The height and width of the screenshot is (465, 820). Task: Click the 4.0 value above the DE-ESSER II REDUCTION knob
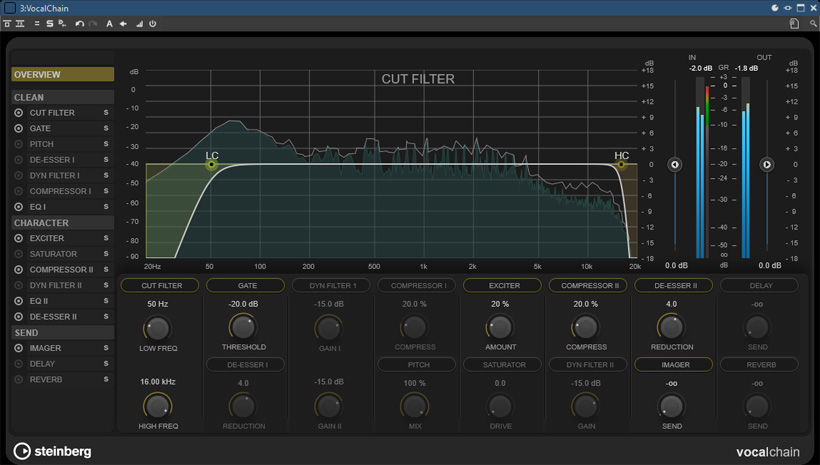(671, 304)
